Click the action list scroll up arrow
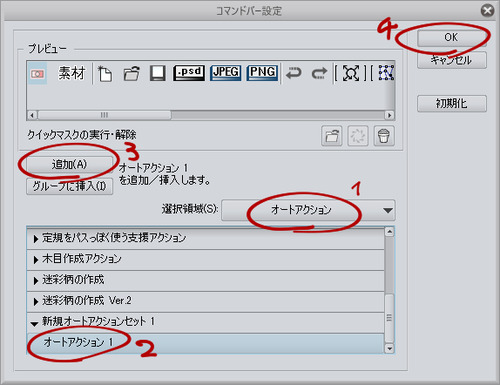The width and height of the screenshot is (500, 385). click(389, 232)
